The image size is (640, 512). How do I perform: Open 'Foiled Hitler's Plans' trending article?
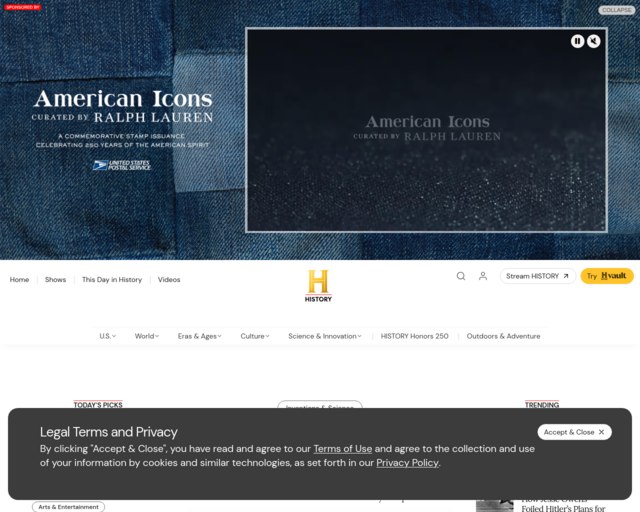click(563, 508)
